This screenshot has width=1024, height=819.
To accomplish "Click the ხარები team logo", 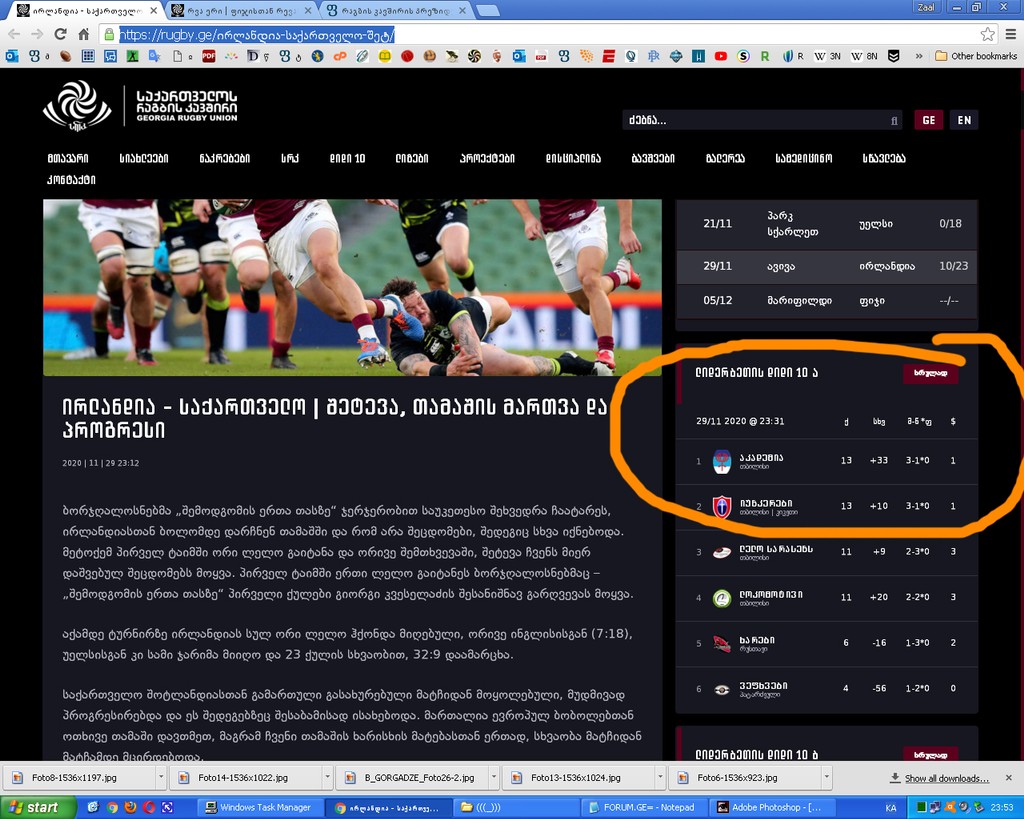I will [x=722, y=643].
